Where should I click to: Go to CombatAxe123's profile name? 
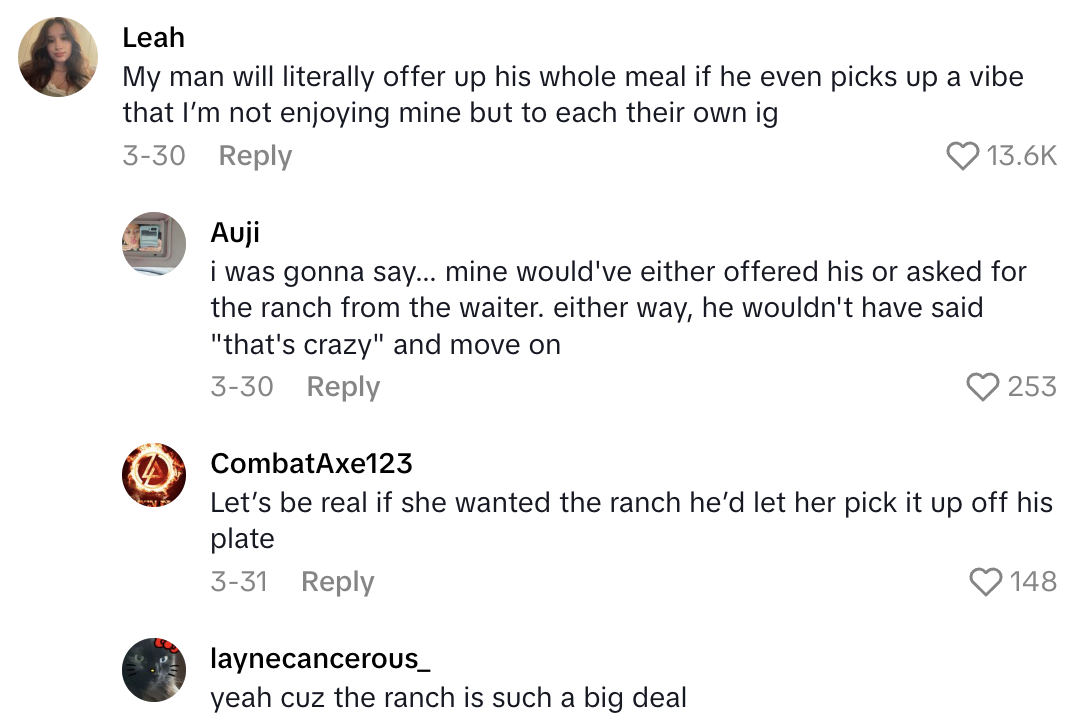(x=311, y=464)
